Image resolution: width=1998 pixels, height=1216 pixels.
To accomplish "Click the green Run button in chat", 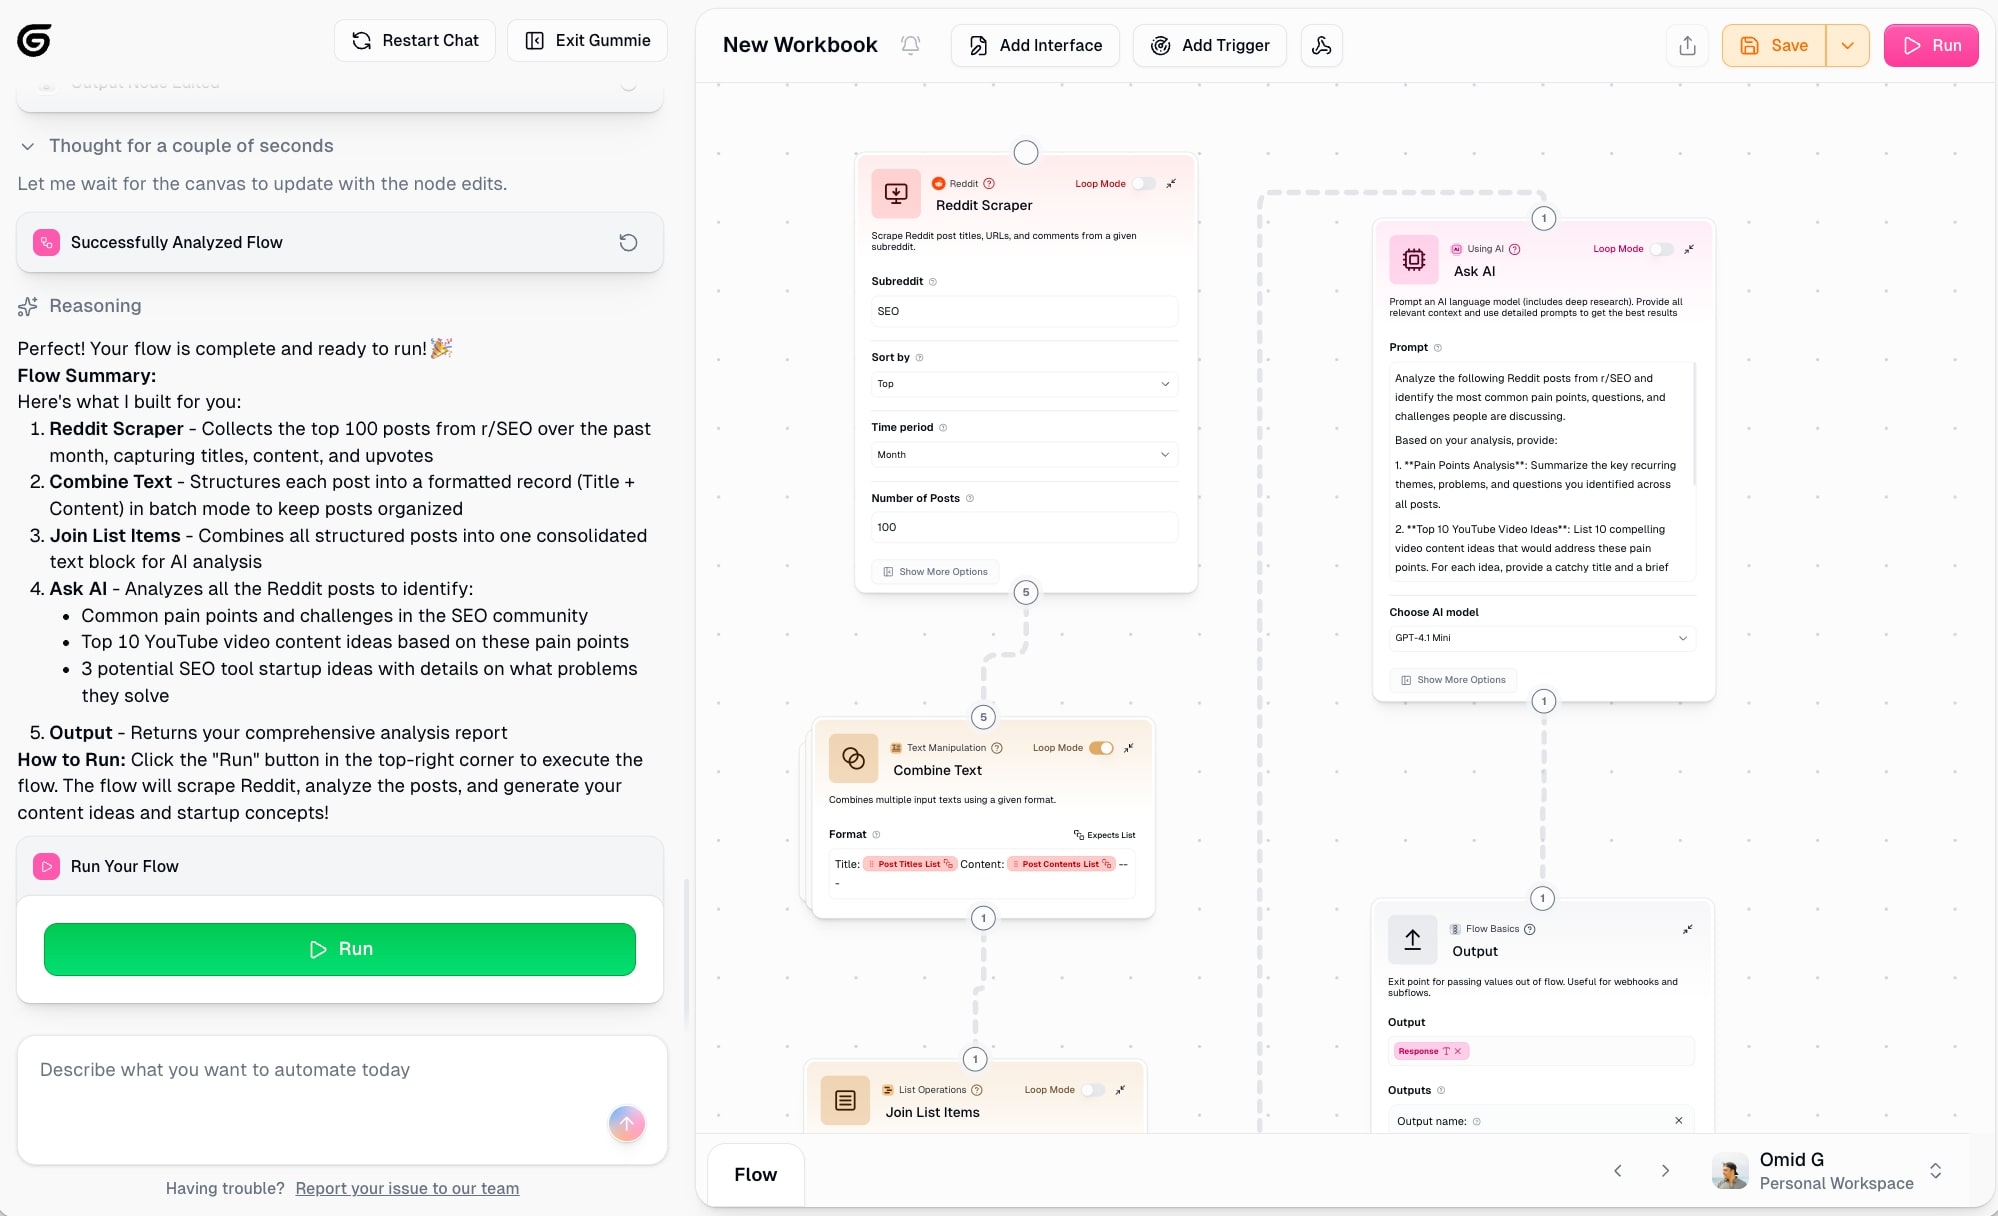I will point(340,949).
